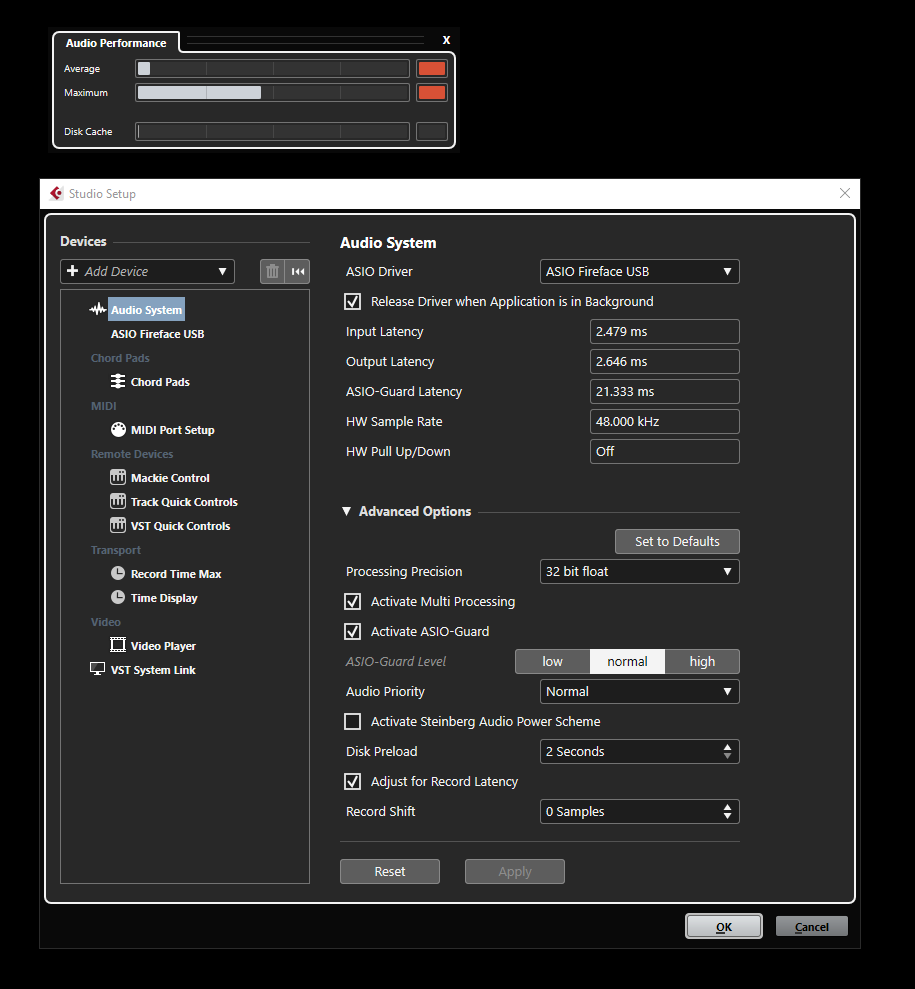Close the Studio Setup window
The width and height of the screenshot is (915, 989).
(845, 193)
